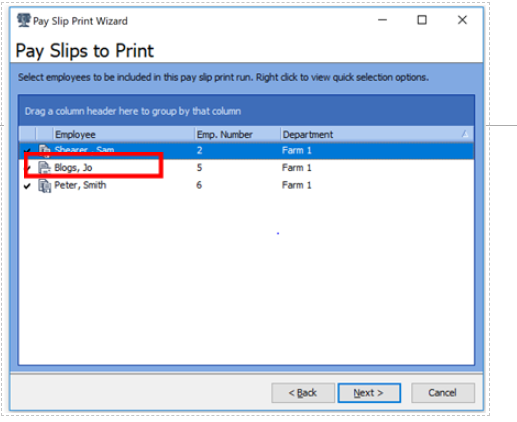Sort by the Emp. Number column header
Screen dimensions: 517x422
point(237,134)
